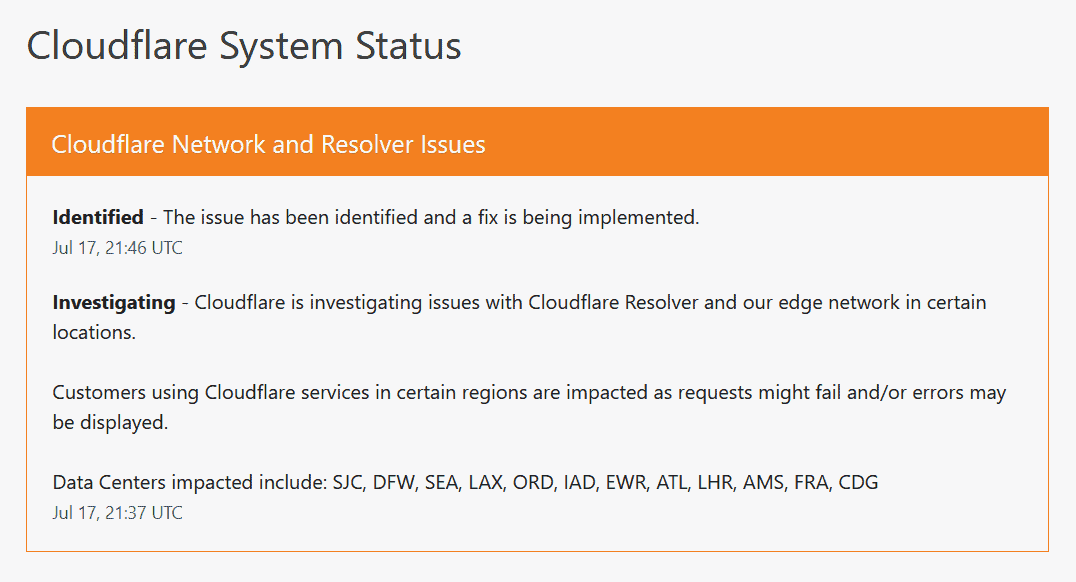Click the Jul 17, 21:37 UTC timestamp
Viewport: 1076px width, 582px height.
[x=117, y=513]
